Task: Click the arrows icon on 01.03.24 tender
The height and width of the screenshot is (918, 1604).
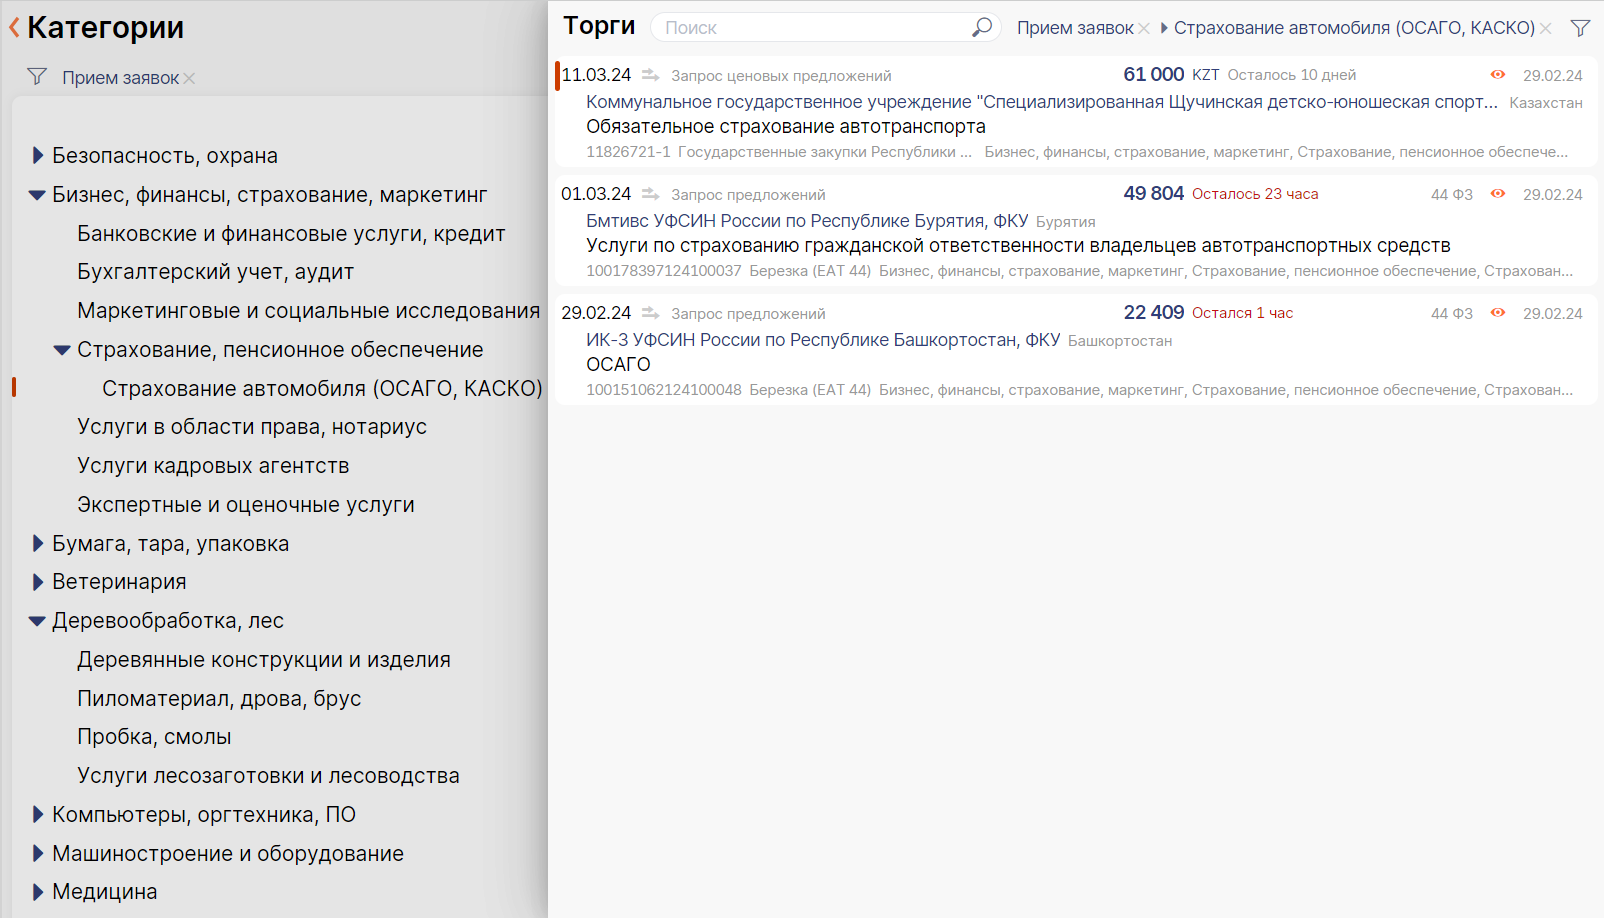Action: pos(650,194)
